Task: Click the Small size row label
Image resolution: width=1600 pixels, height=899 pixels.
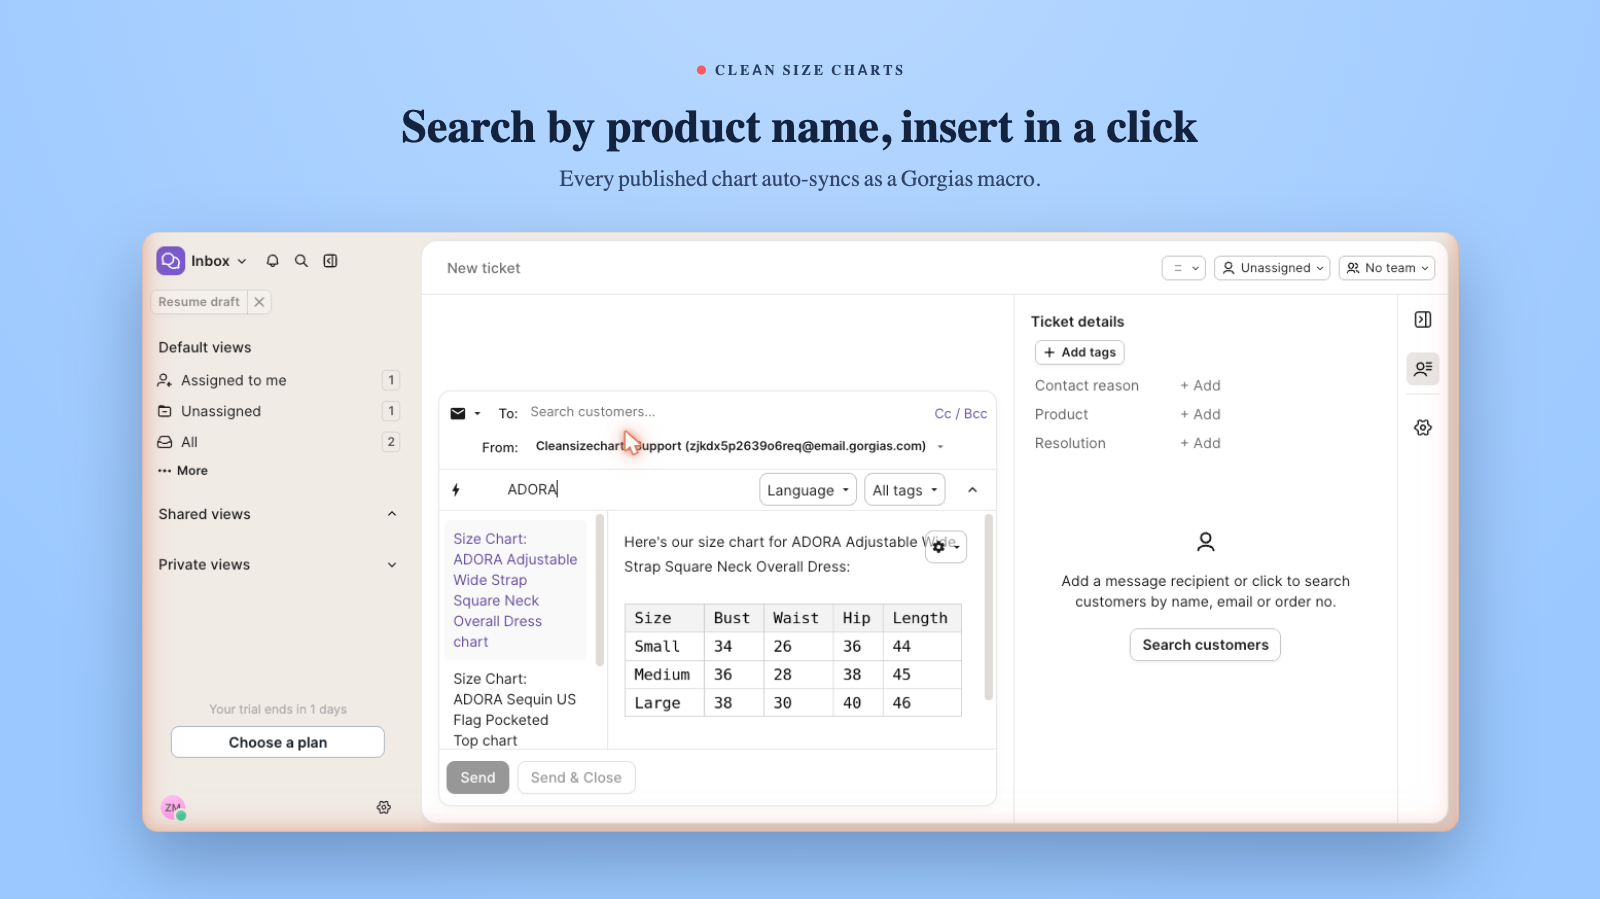Action: click(x=657, y=647)
